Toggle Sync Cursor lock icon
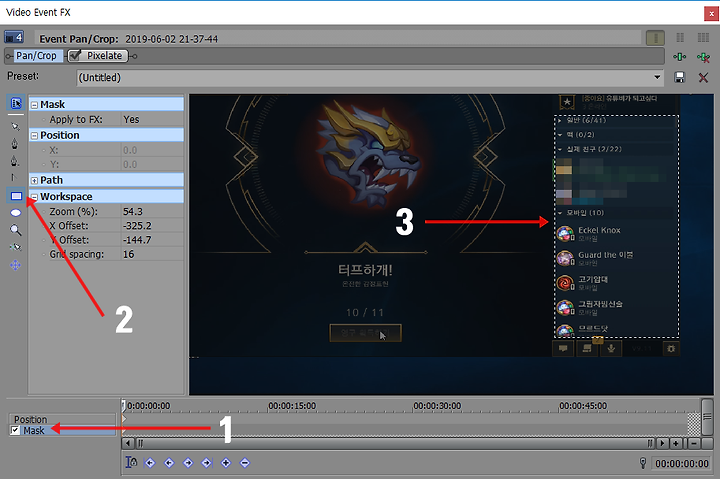This screenshot has width=720, height=479. [131, 462]
